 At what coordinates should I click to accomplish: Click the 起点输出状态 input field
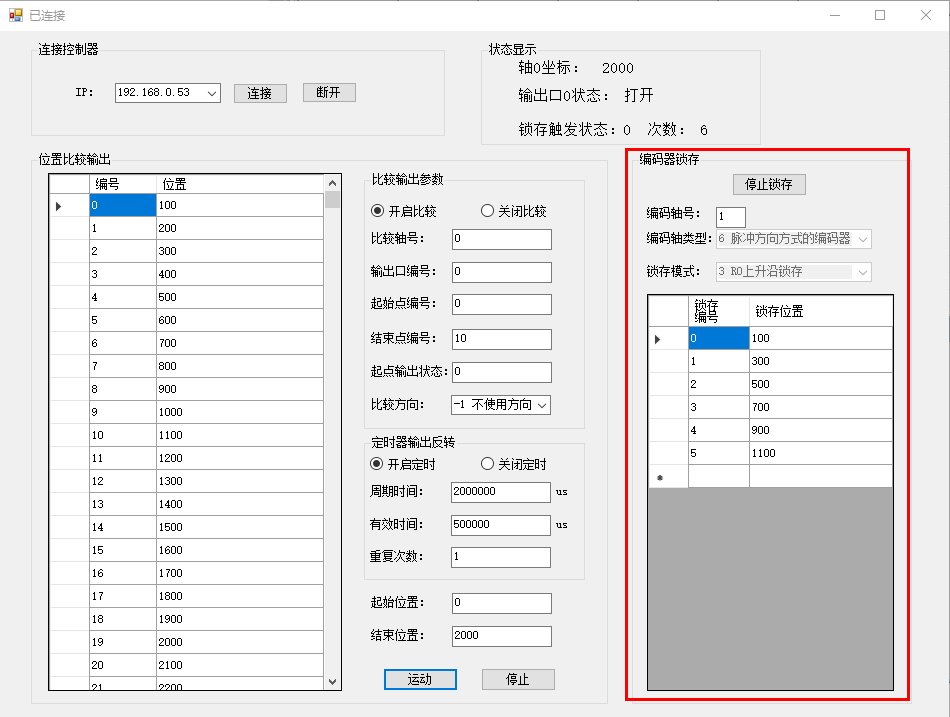(502, 372)
